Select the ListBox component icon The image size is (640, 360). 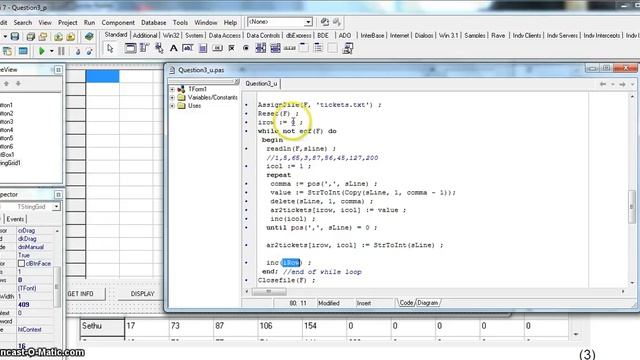pyautogui.click(x=260, y=49)
